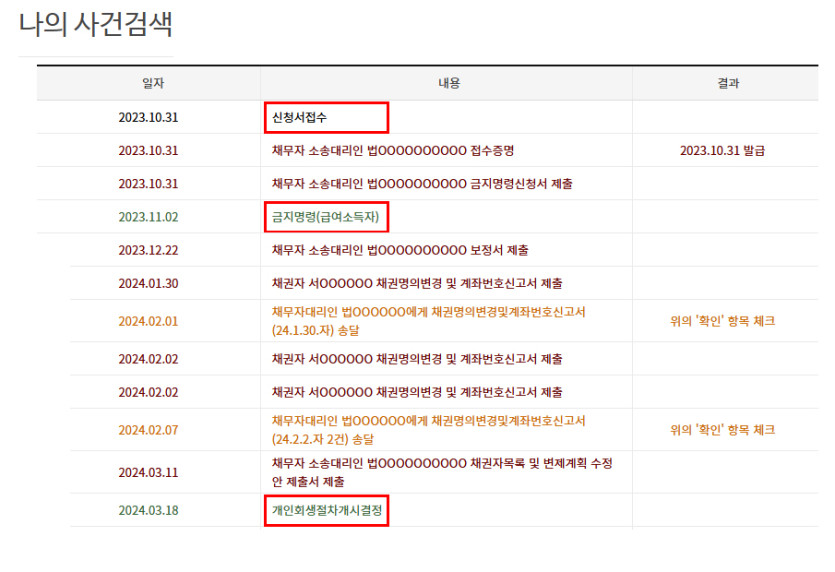This screenshot has width=835, height=572.
Task: Click the 2023.10.31 발급 result
Action: pos(728,151)
